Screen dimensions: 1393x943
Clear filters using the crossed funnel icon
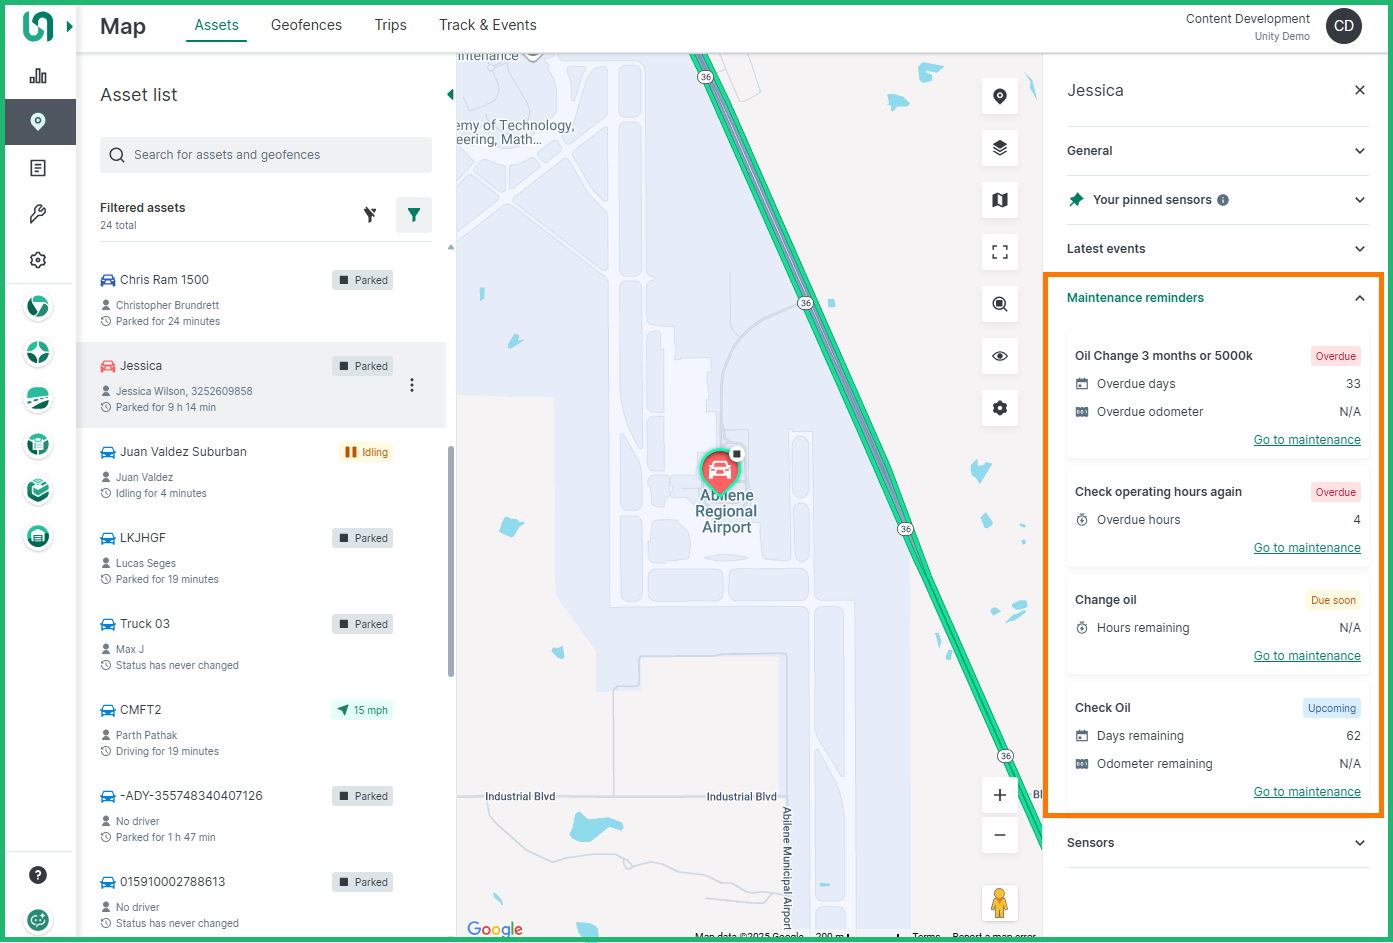click(370, 215)
